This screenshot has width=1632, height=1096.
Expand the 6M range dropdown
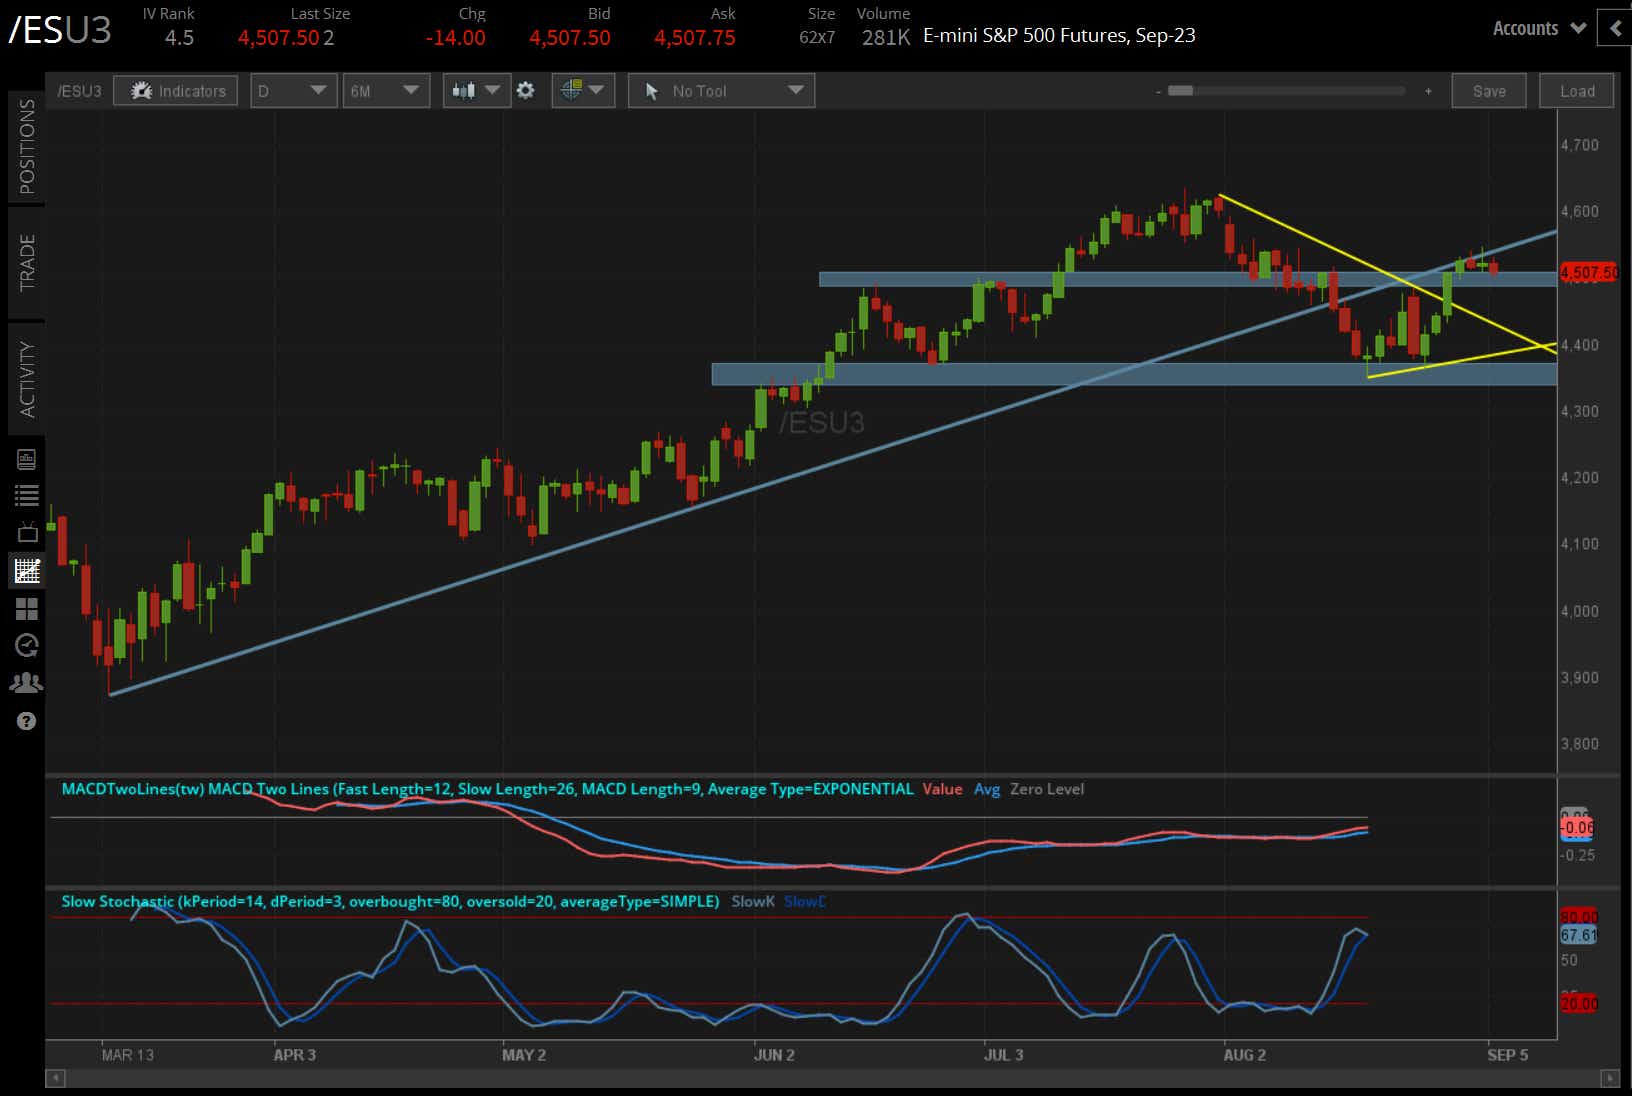[385, 91]
